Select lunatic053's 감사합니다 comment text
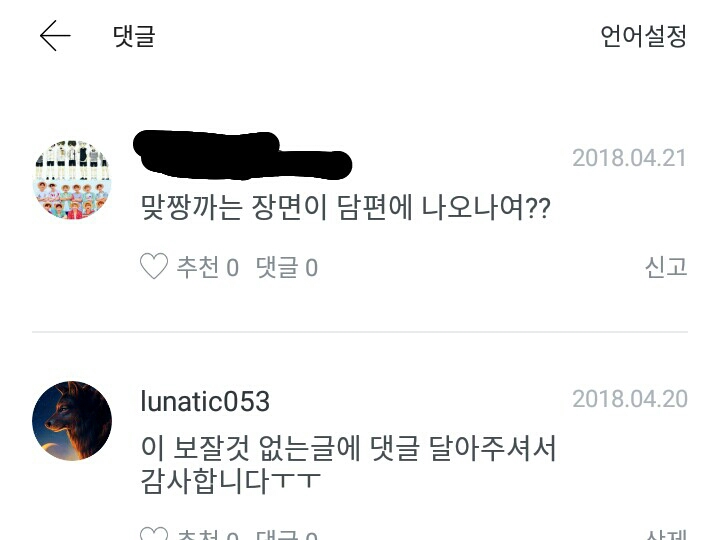 [349, 465]
